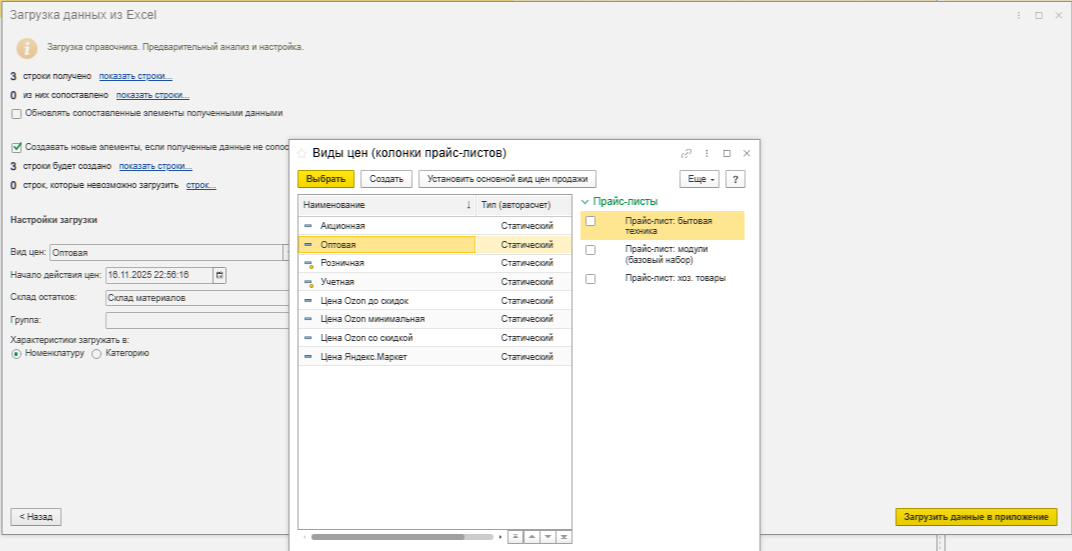Move up one row with arrow button
This screenshot has height=551, width=1072.
531,537
